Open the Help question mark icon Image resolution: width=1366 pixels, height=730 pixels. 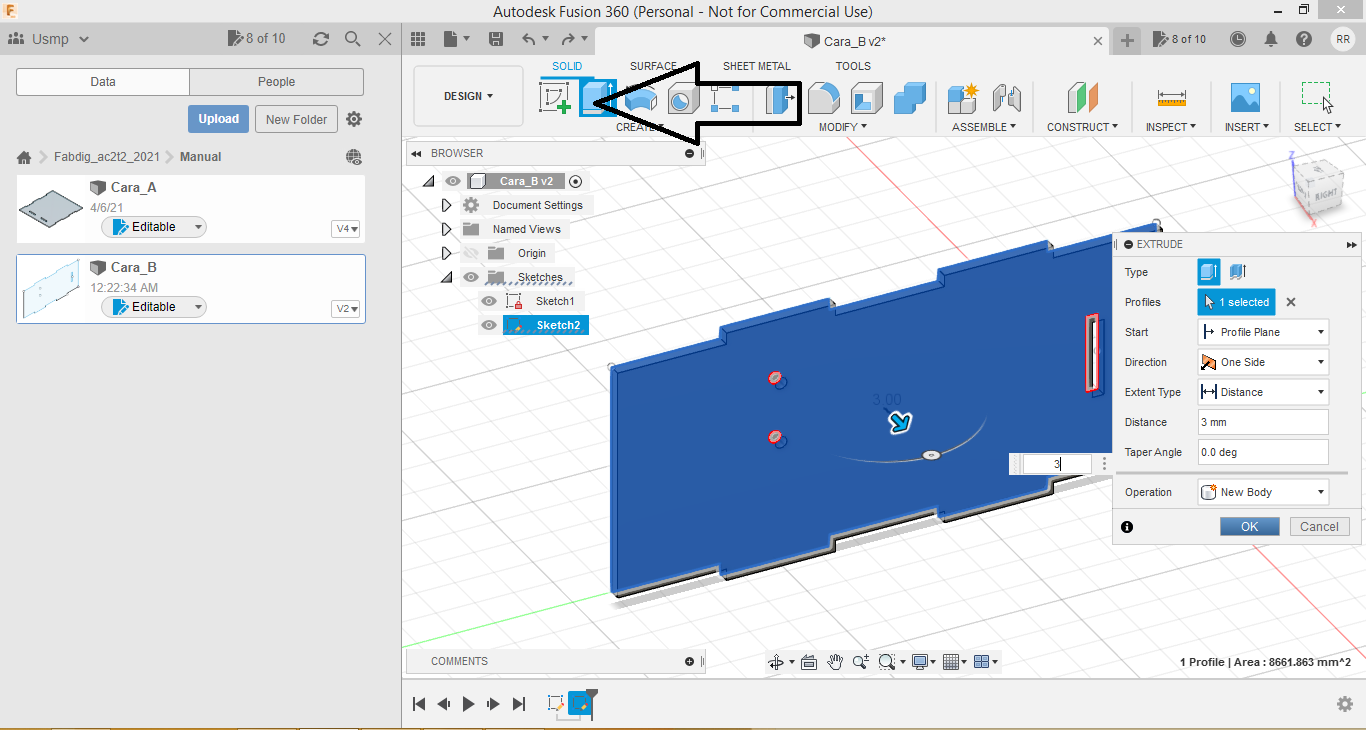pos(1304,39)
